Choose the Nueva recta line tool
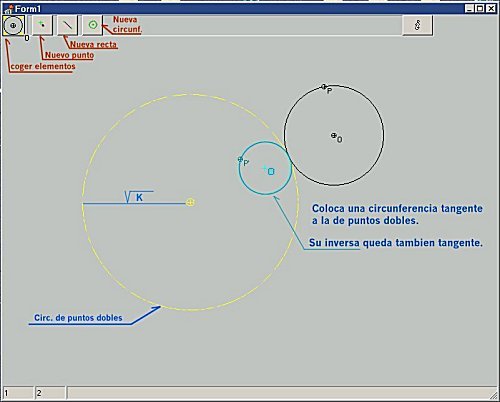The width and height of the screenshot is (500, 402). 67,25
